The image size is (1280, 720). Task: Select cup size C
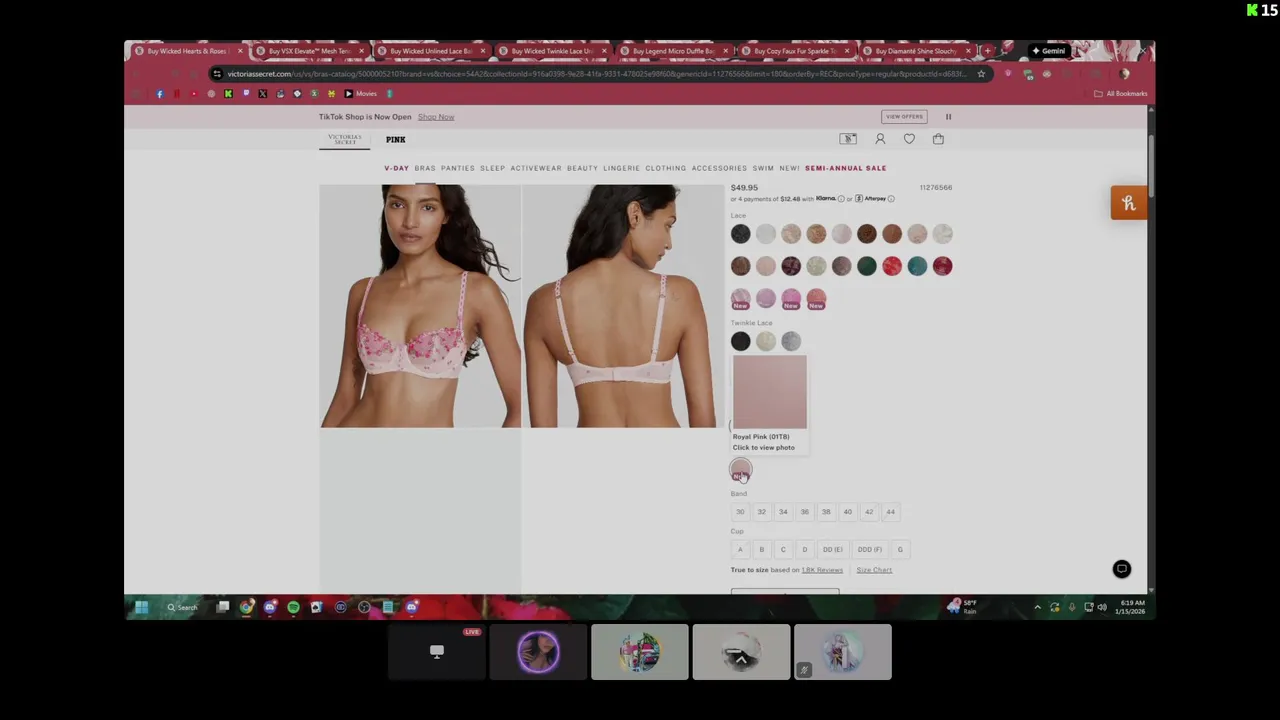pos(783,550)
